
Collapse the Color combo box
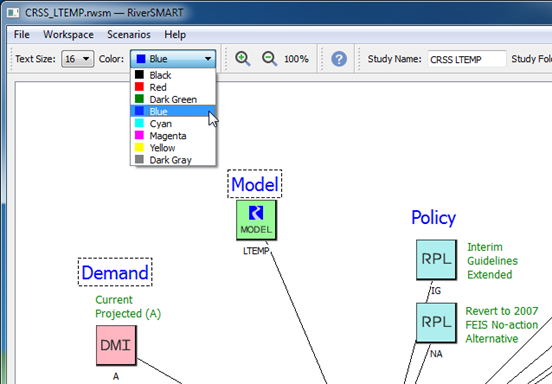(x=173, y=59)
